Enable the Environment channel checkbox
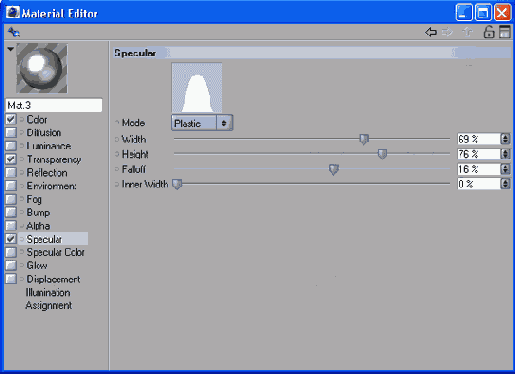Screen dimensions: 515x374 [x=11, y=186]
